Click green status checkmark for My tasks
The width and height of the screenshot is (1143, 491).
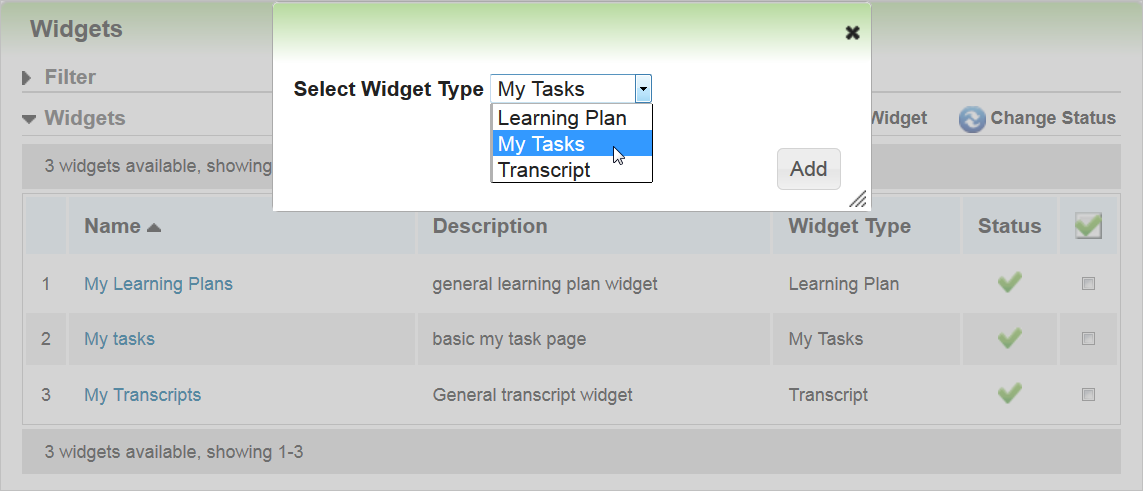point(1009,339)
